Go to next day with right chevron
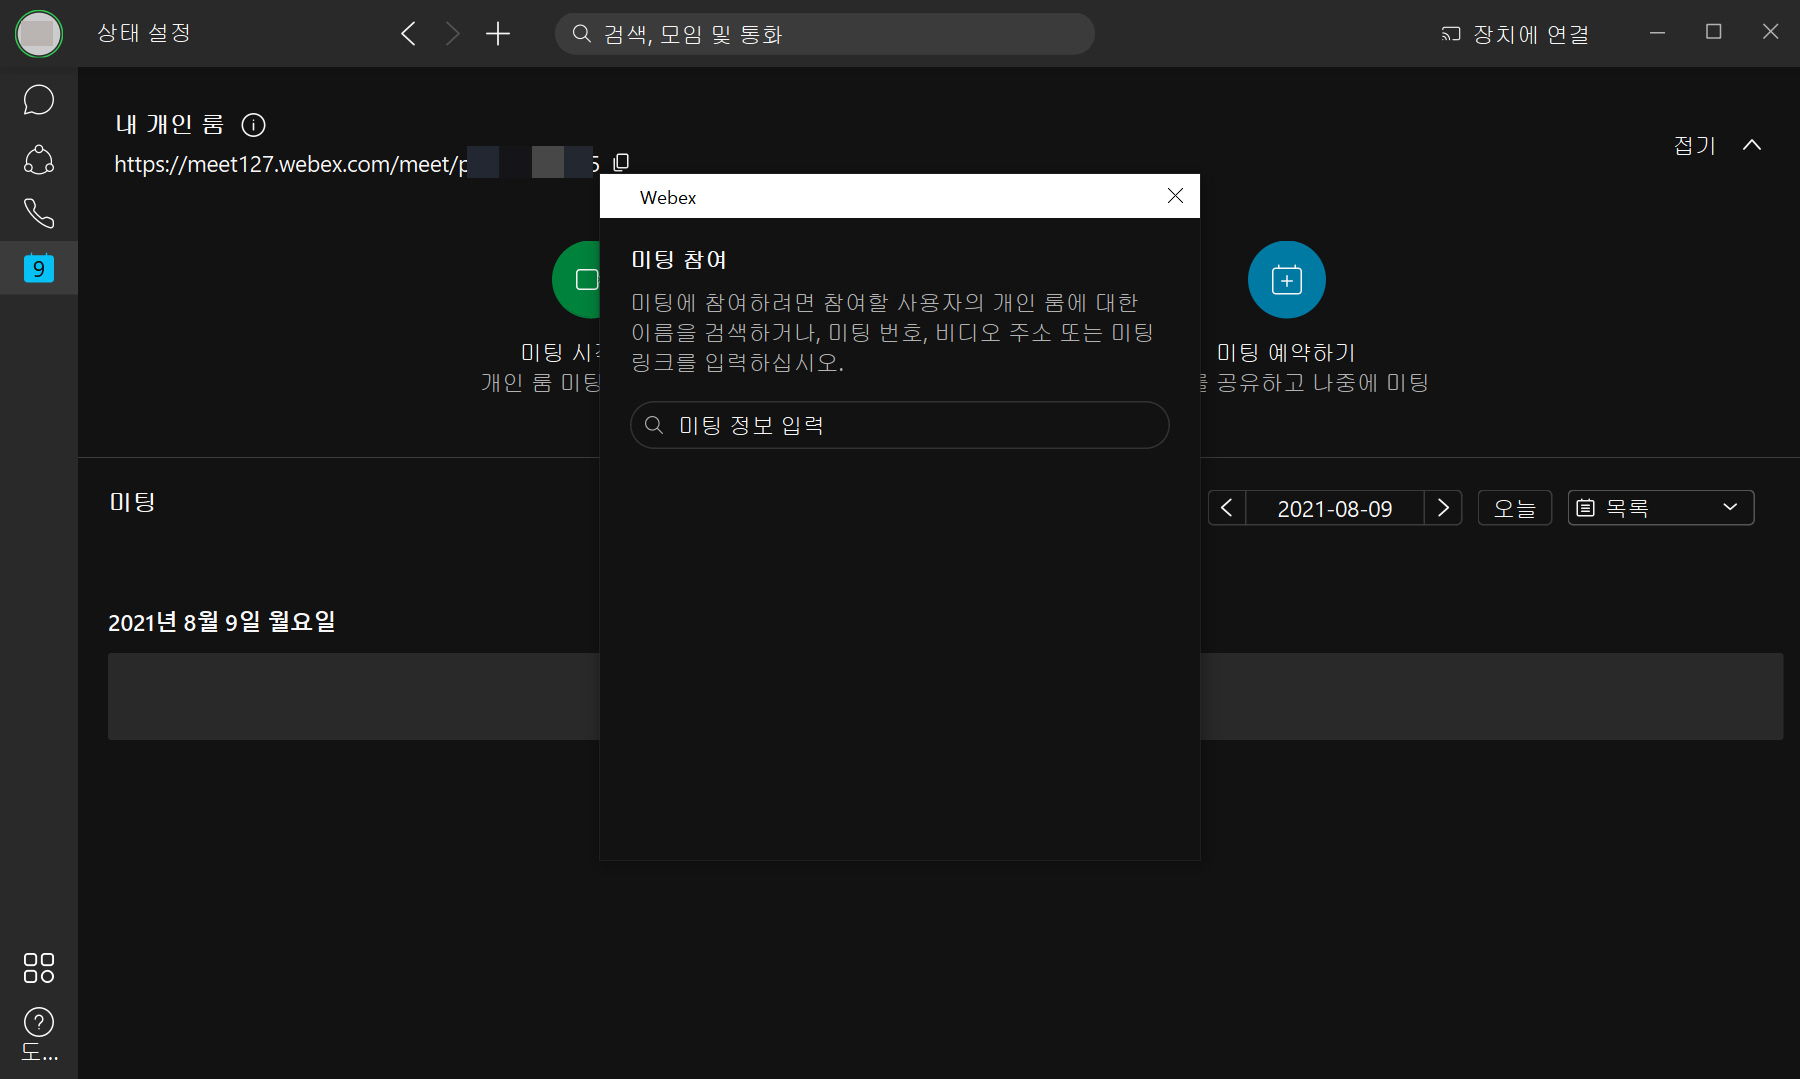The height and width of the screenshot is (1079, 1800). tap(1443, 508)
